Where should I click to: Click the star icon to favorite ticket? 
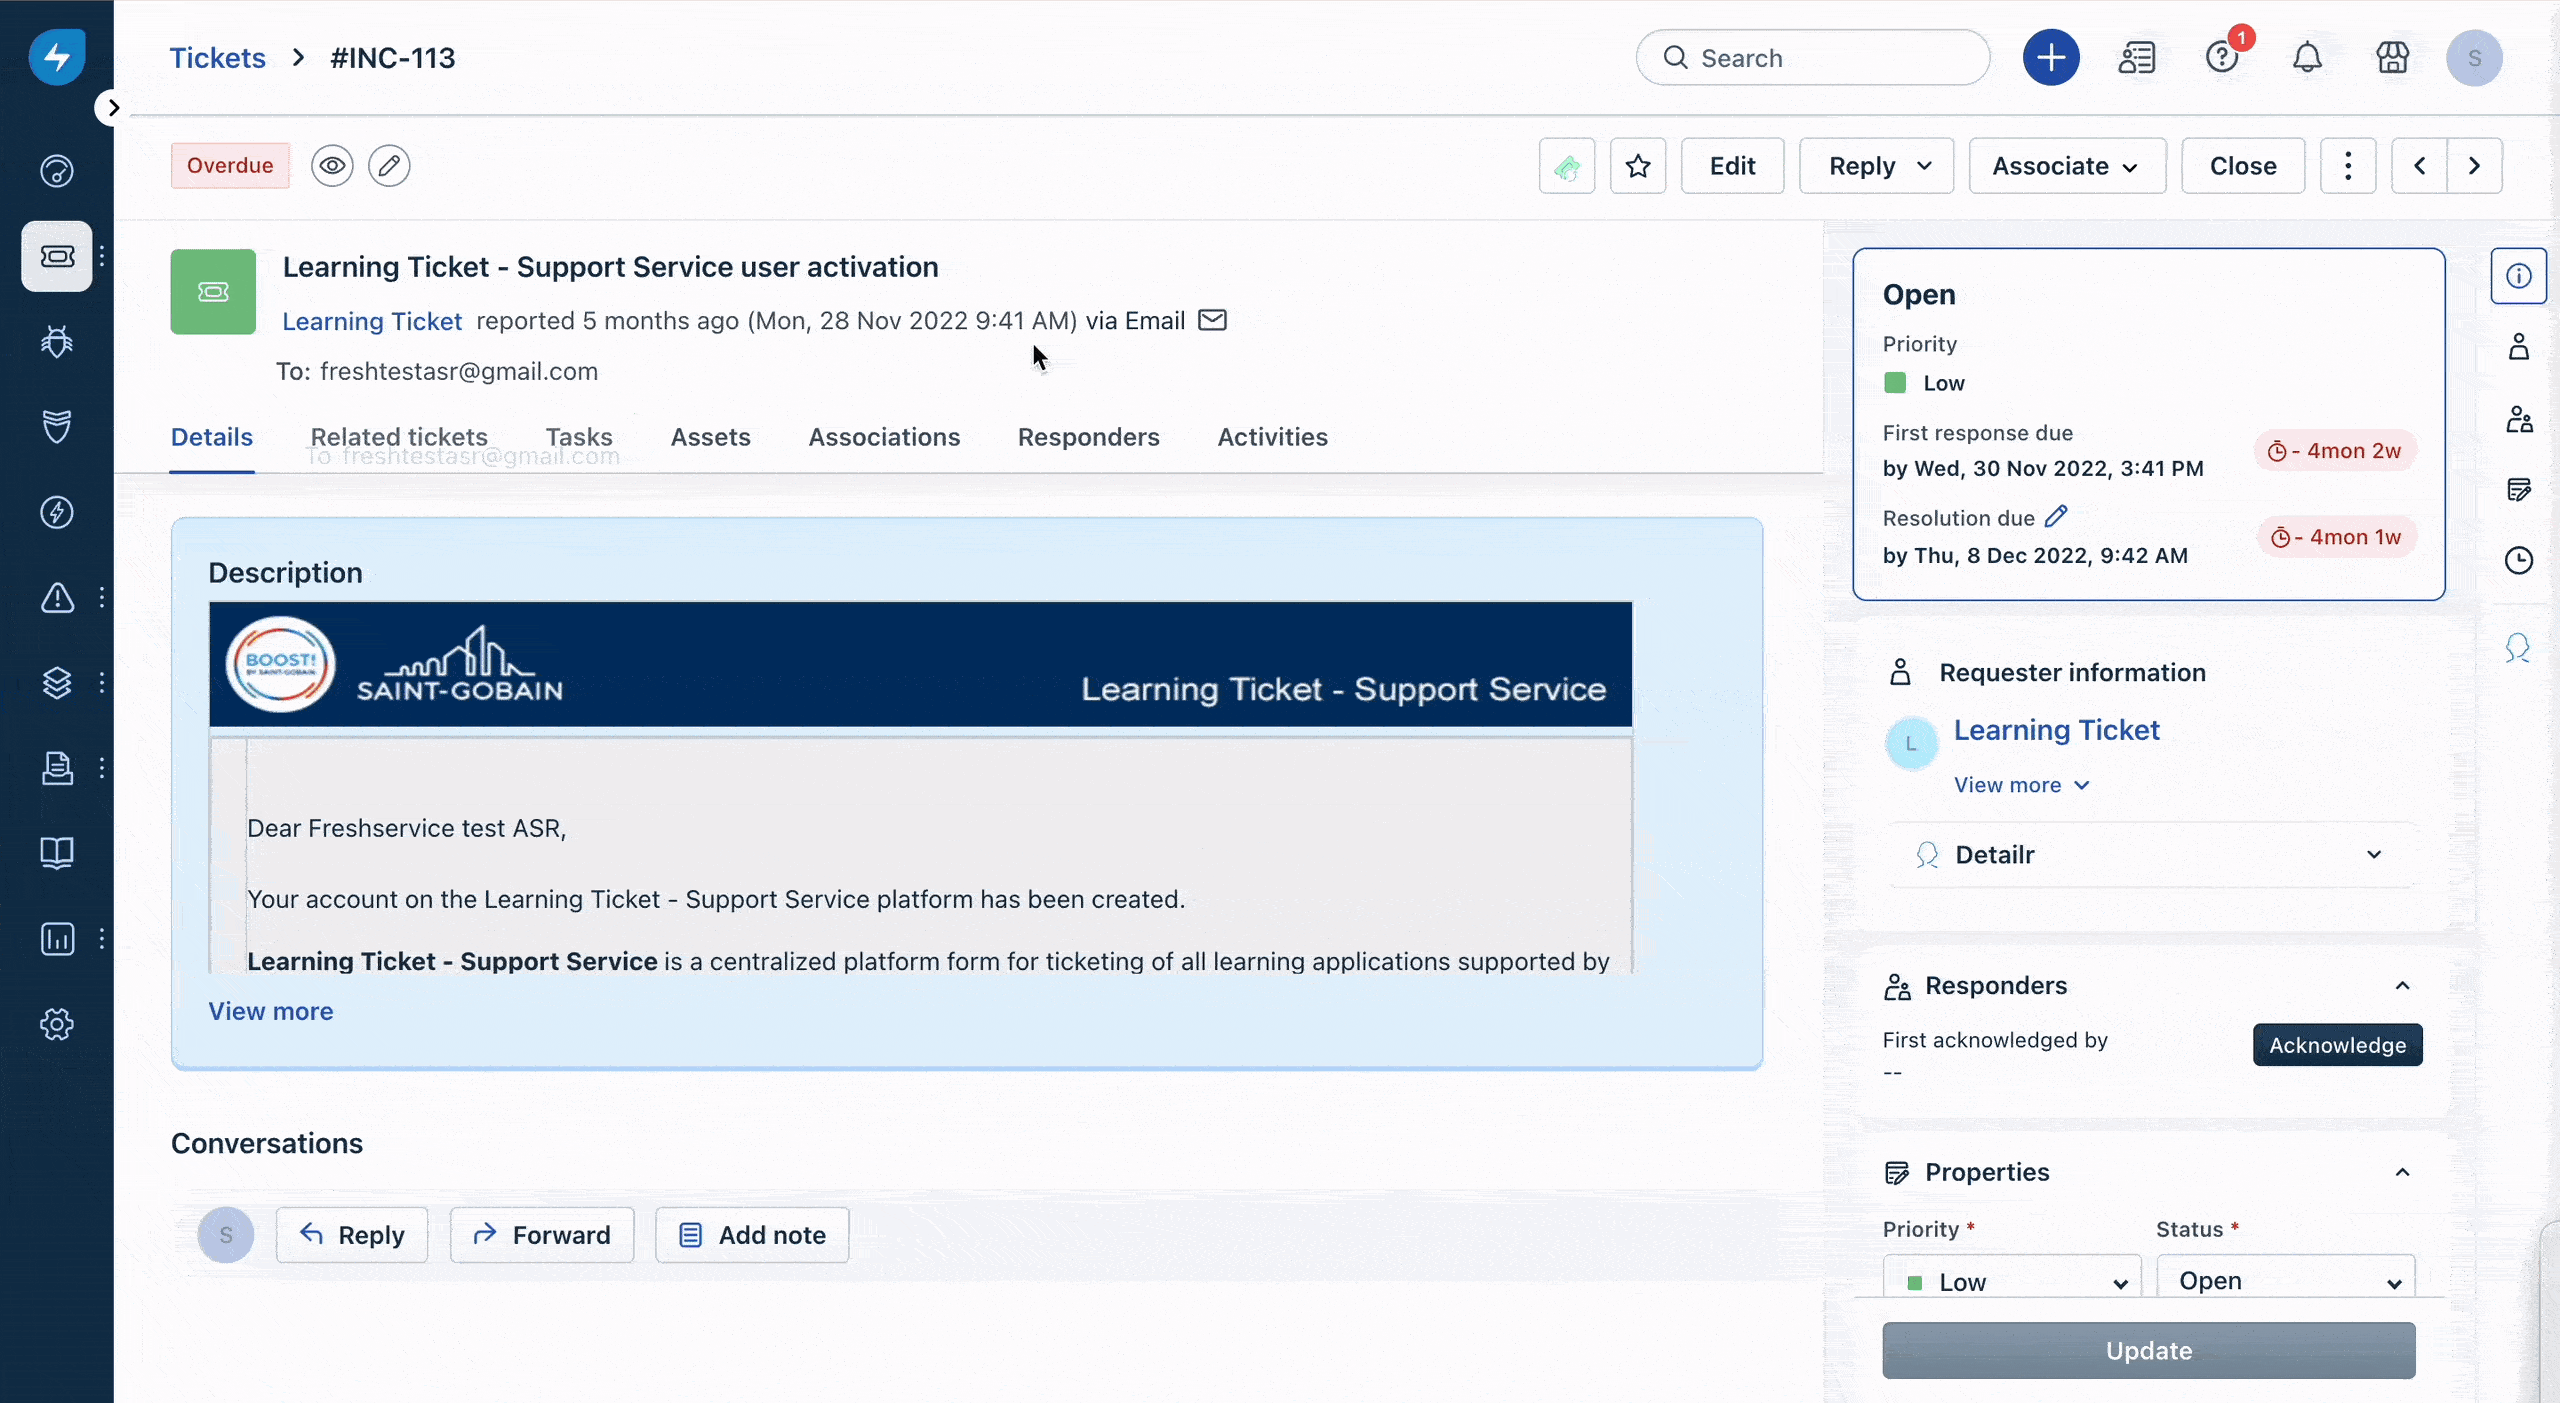click(x=1637, y=166)
